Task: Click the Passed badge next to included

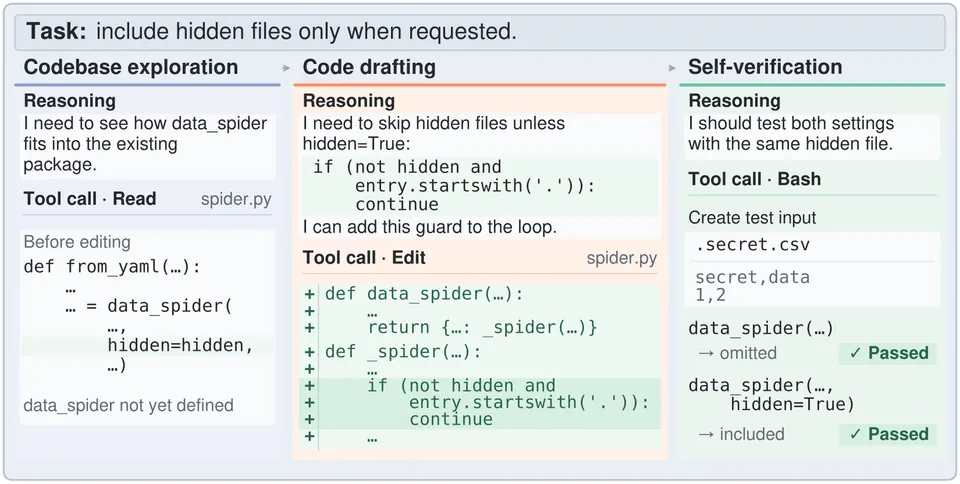Action: tap(887, 434)
